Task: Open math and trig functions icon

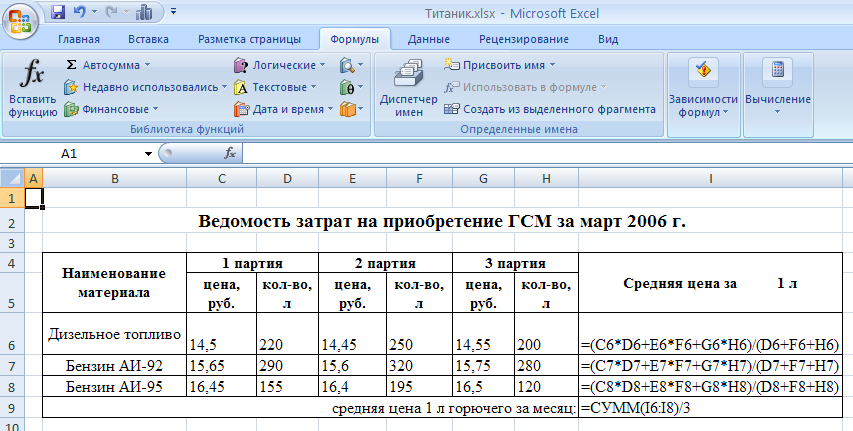Action: 351,87
